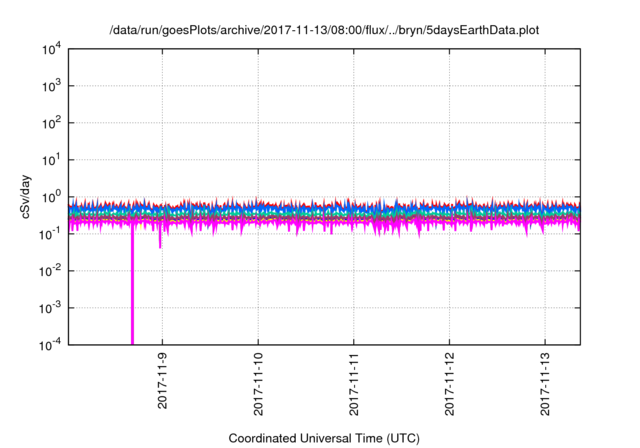Image resolution: width=640 pixels, height=448 pixels.
Task: Click the 2017-11-12 date label
Action: click(450, 384)
